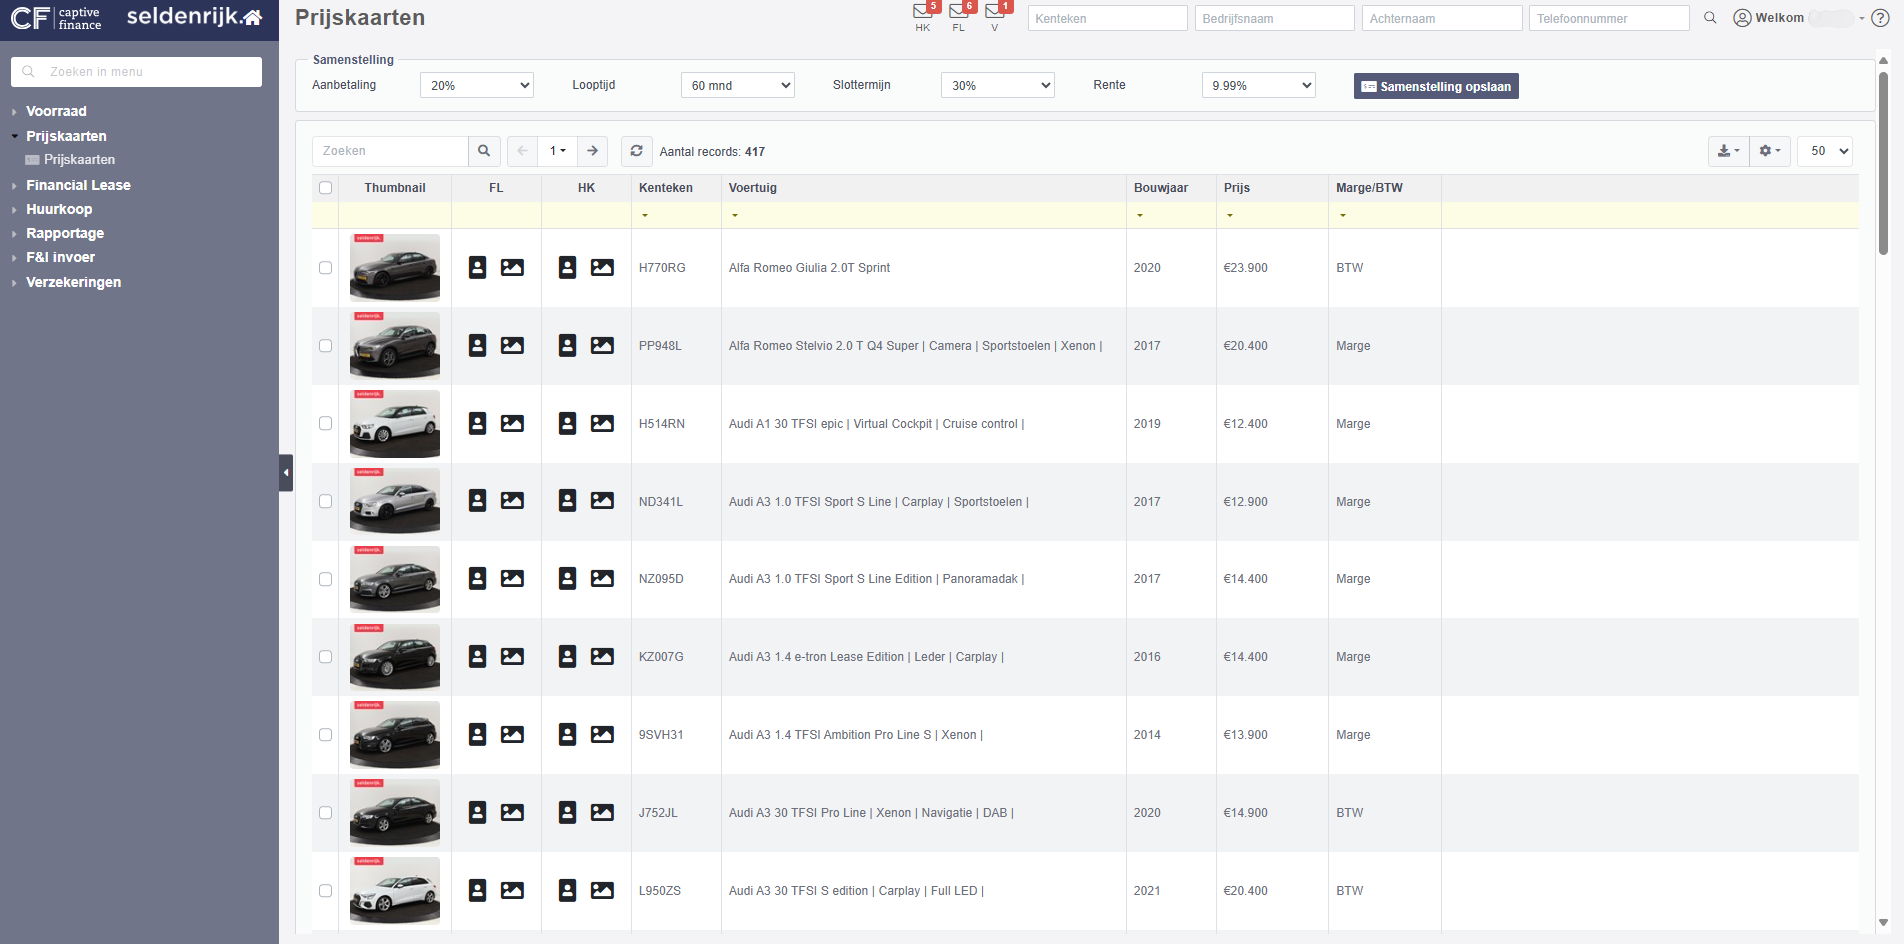Expand the Voorraad menu
The width and height of the screenshot is (1904, 944).
(x=56, y=111)
